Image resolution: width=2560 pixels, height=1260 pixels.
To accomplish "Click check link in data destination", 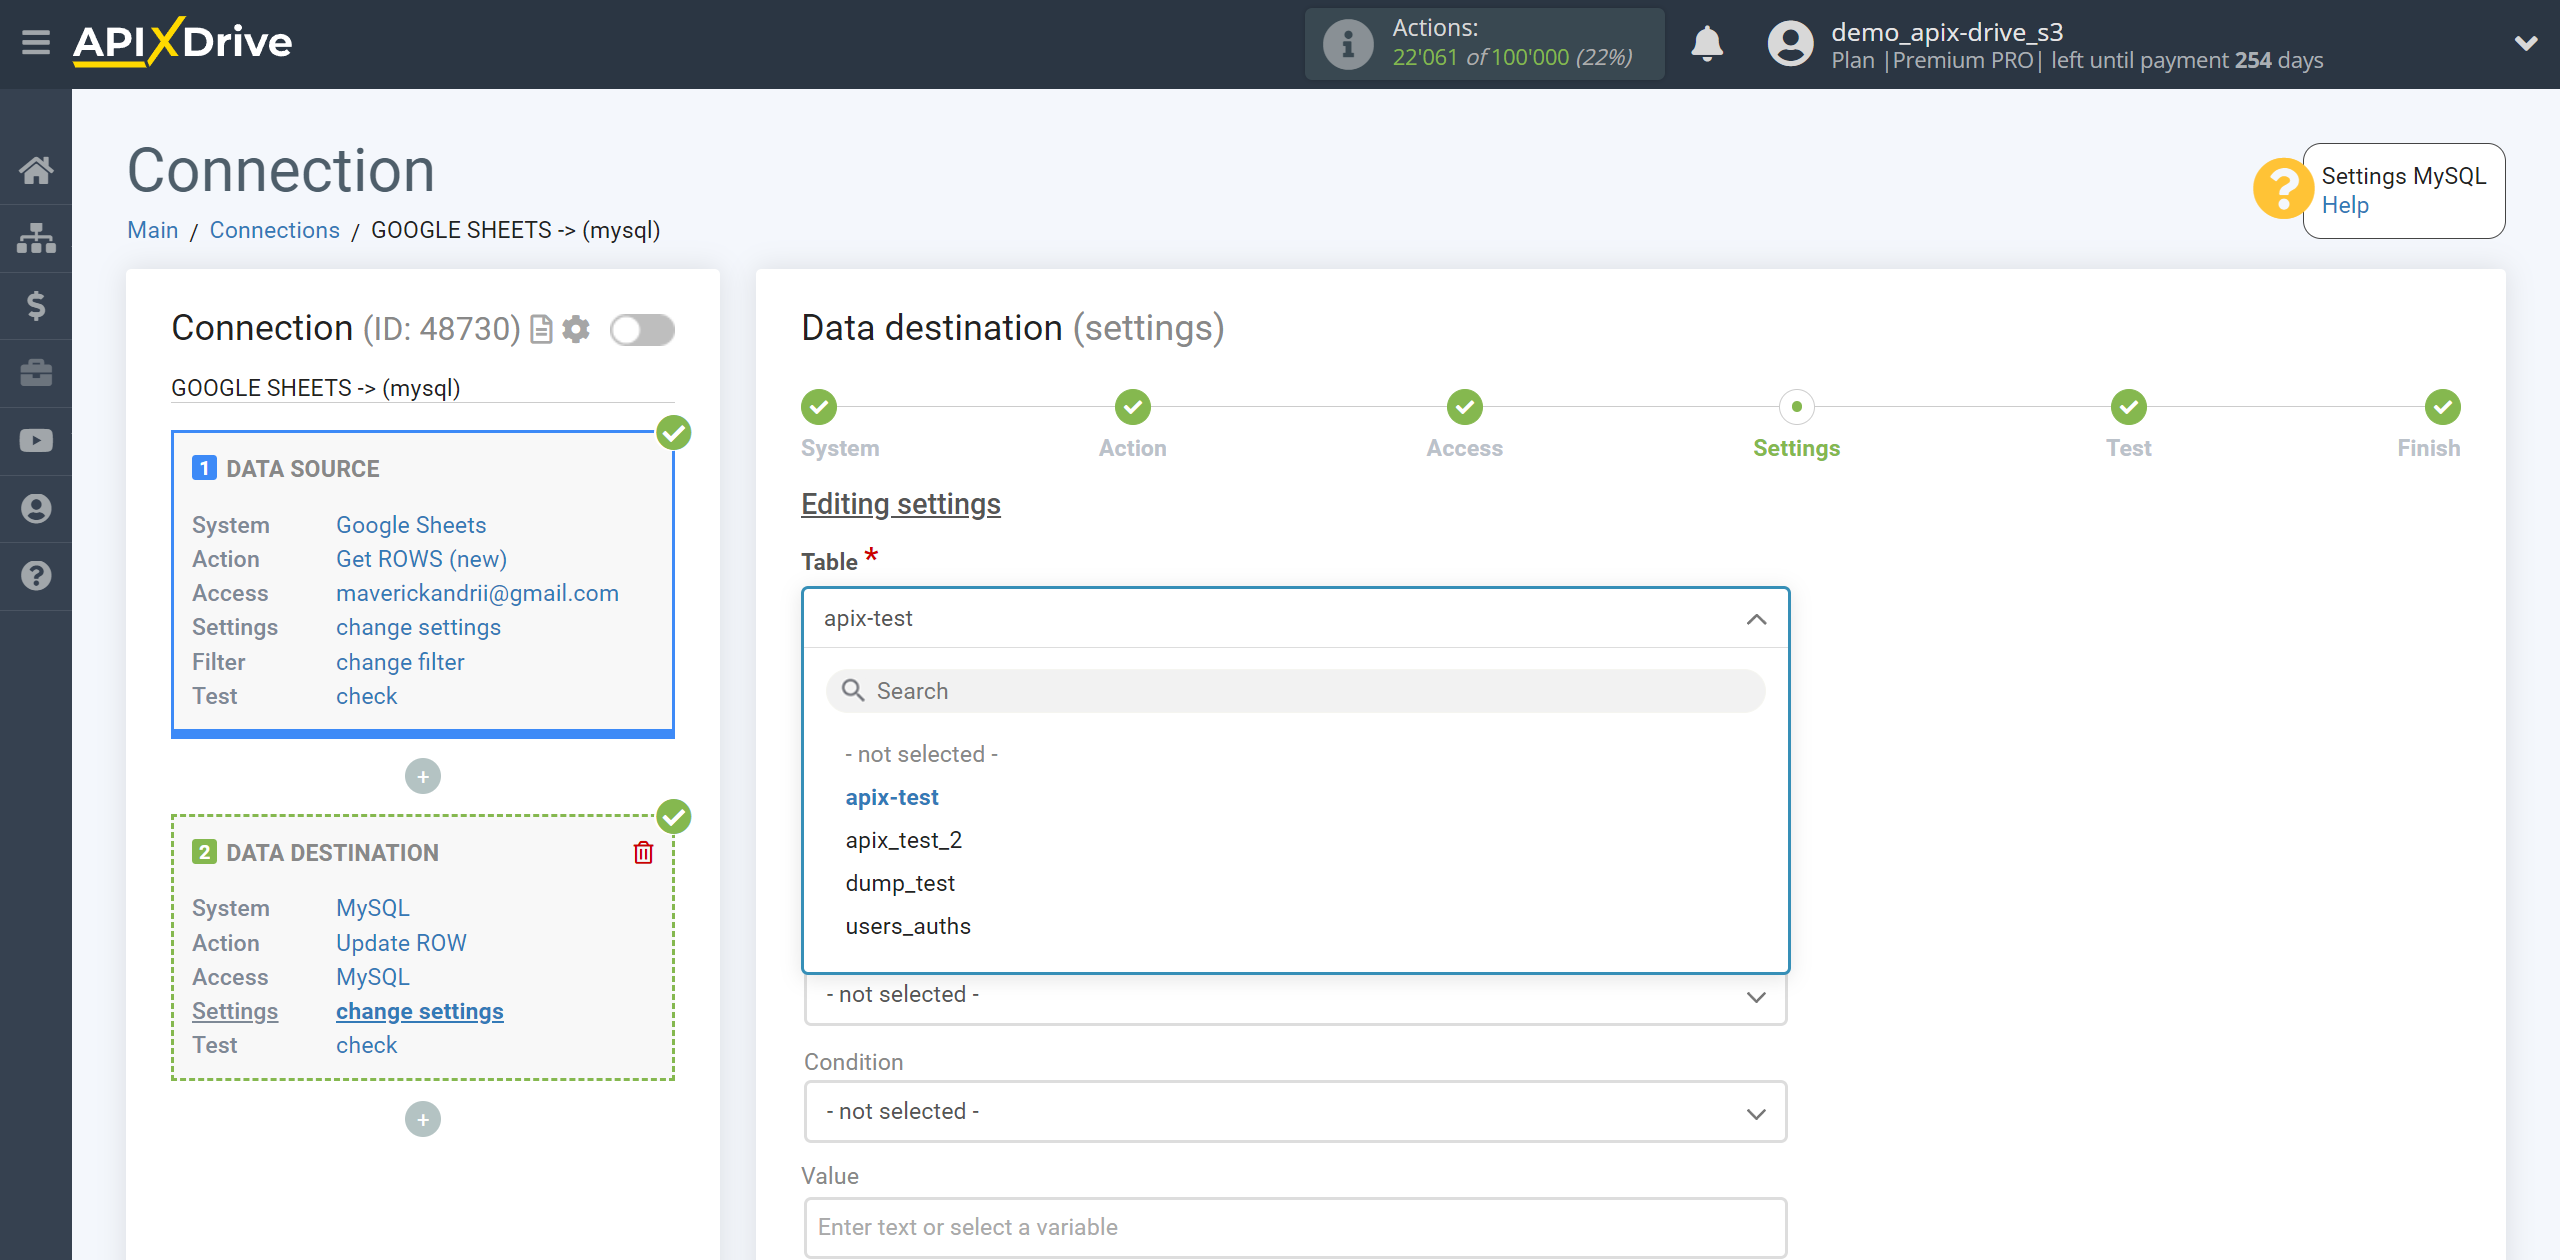I will [x=366, y=1045].
